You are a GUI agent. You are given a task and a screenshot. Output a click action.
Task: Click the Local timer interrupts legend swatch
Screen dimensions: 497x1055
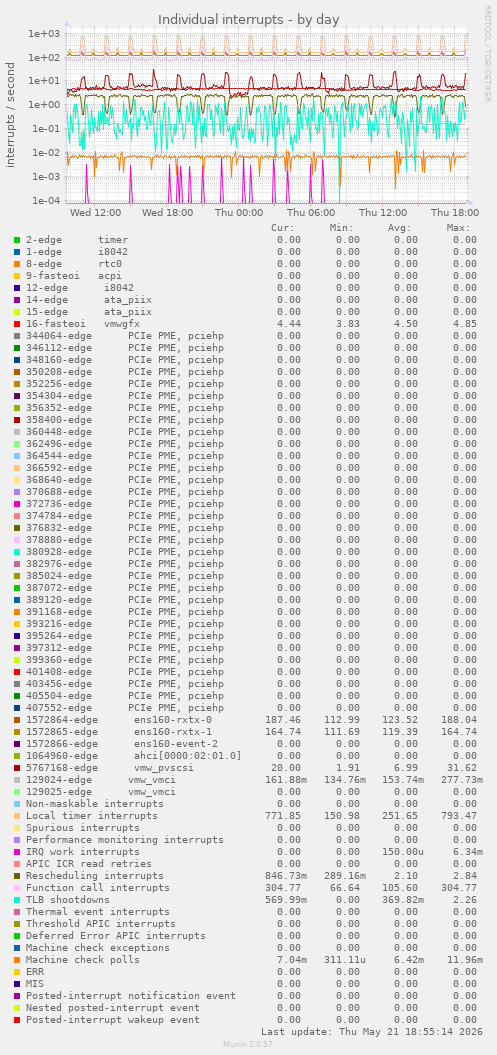pos(16,815)
